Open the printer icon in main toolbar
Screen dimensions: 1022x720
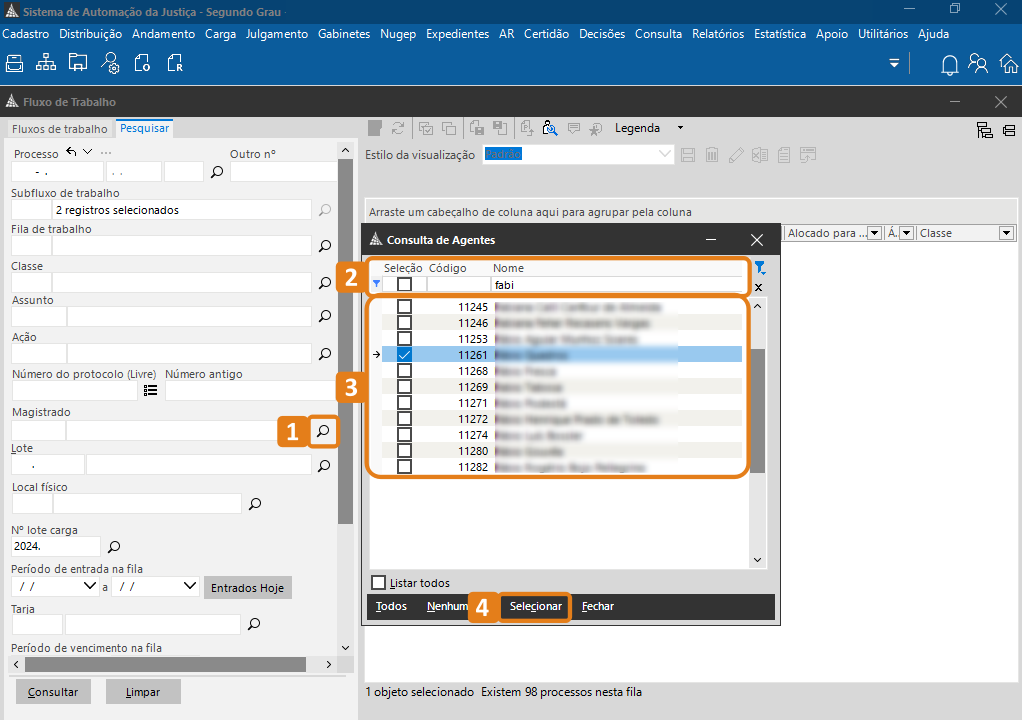[14, 63]
